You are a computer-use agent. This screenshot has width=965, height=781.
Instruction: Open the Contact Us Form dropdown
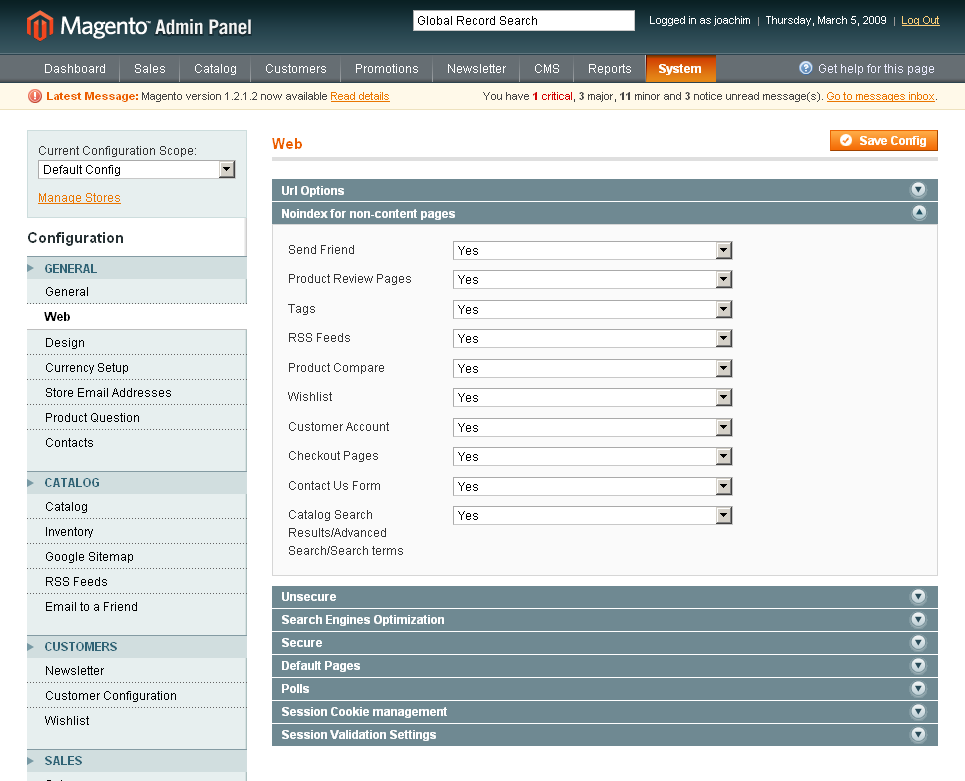tap(593, 487)
